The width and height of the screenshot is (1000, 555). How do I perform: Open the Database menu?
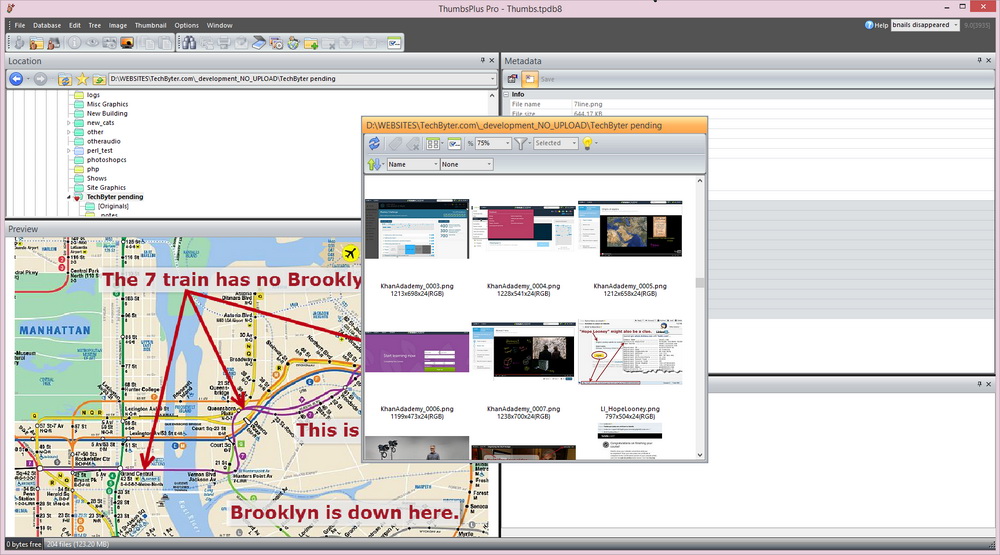47,26
